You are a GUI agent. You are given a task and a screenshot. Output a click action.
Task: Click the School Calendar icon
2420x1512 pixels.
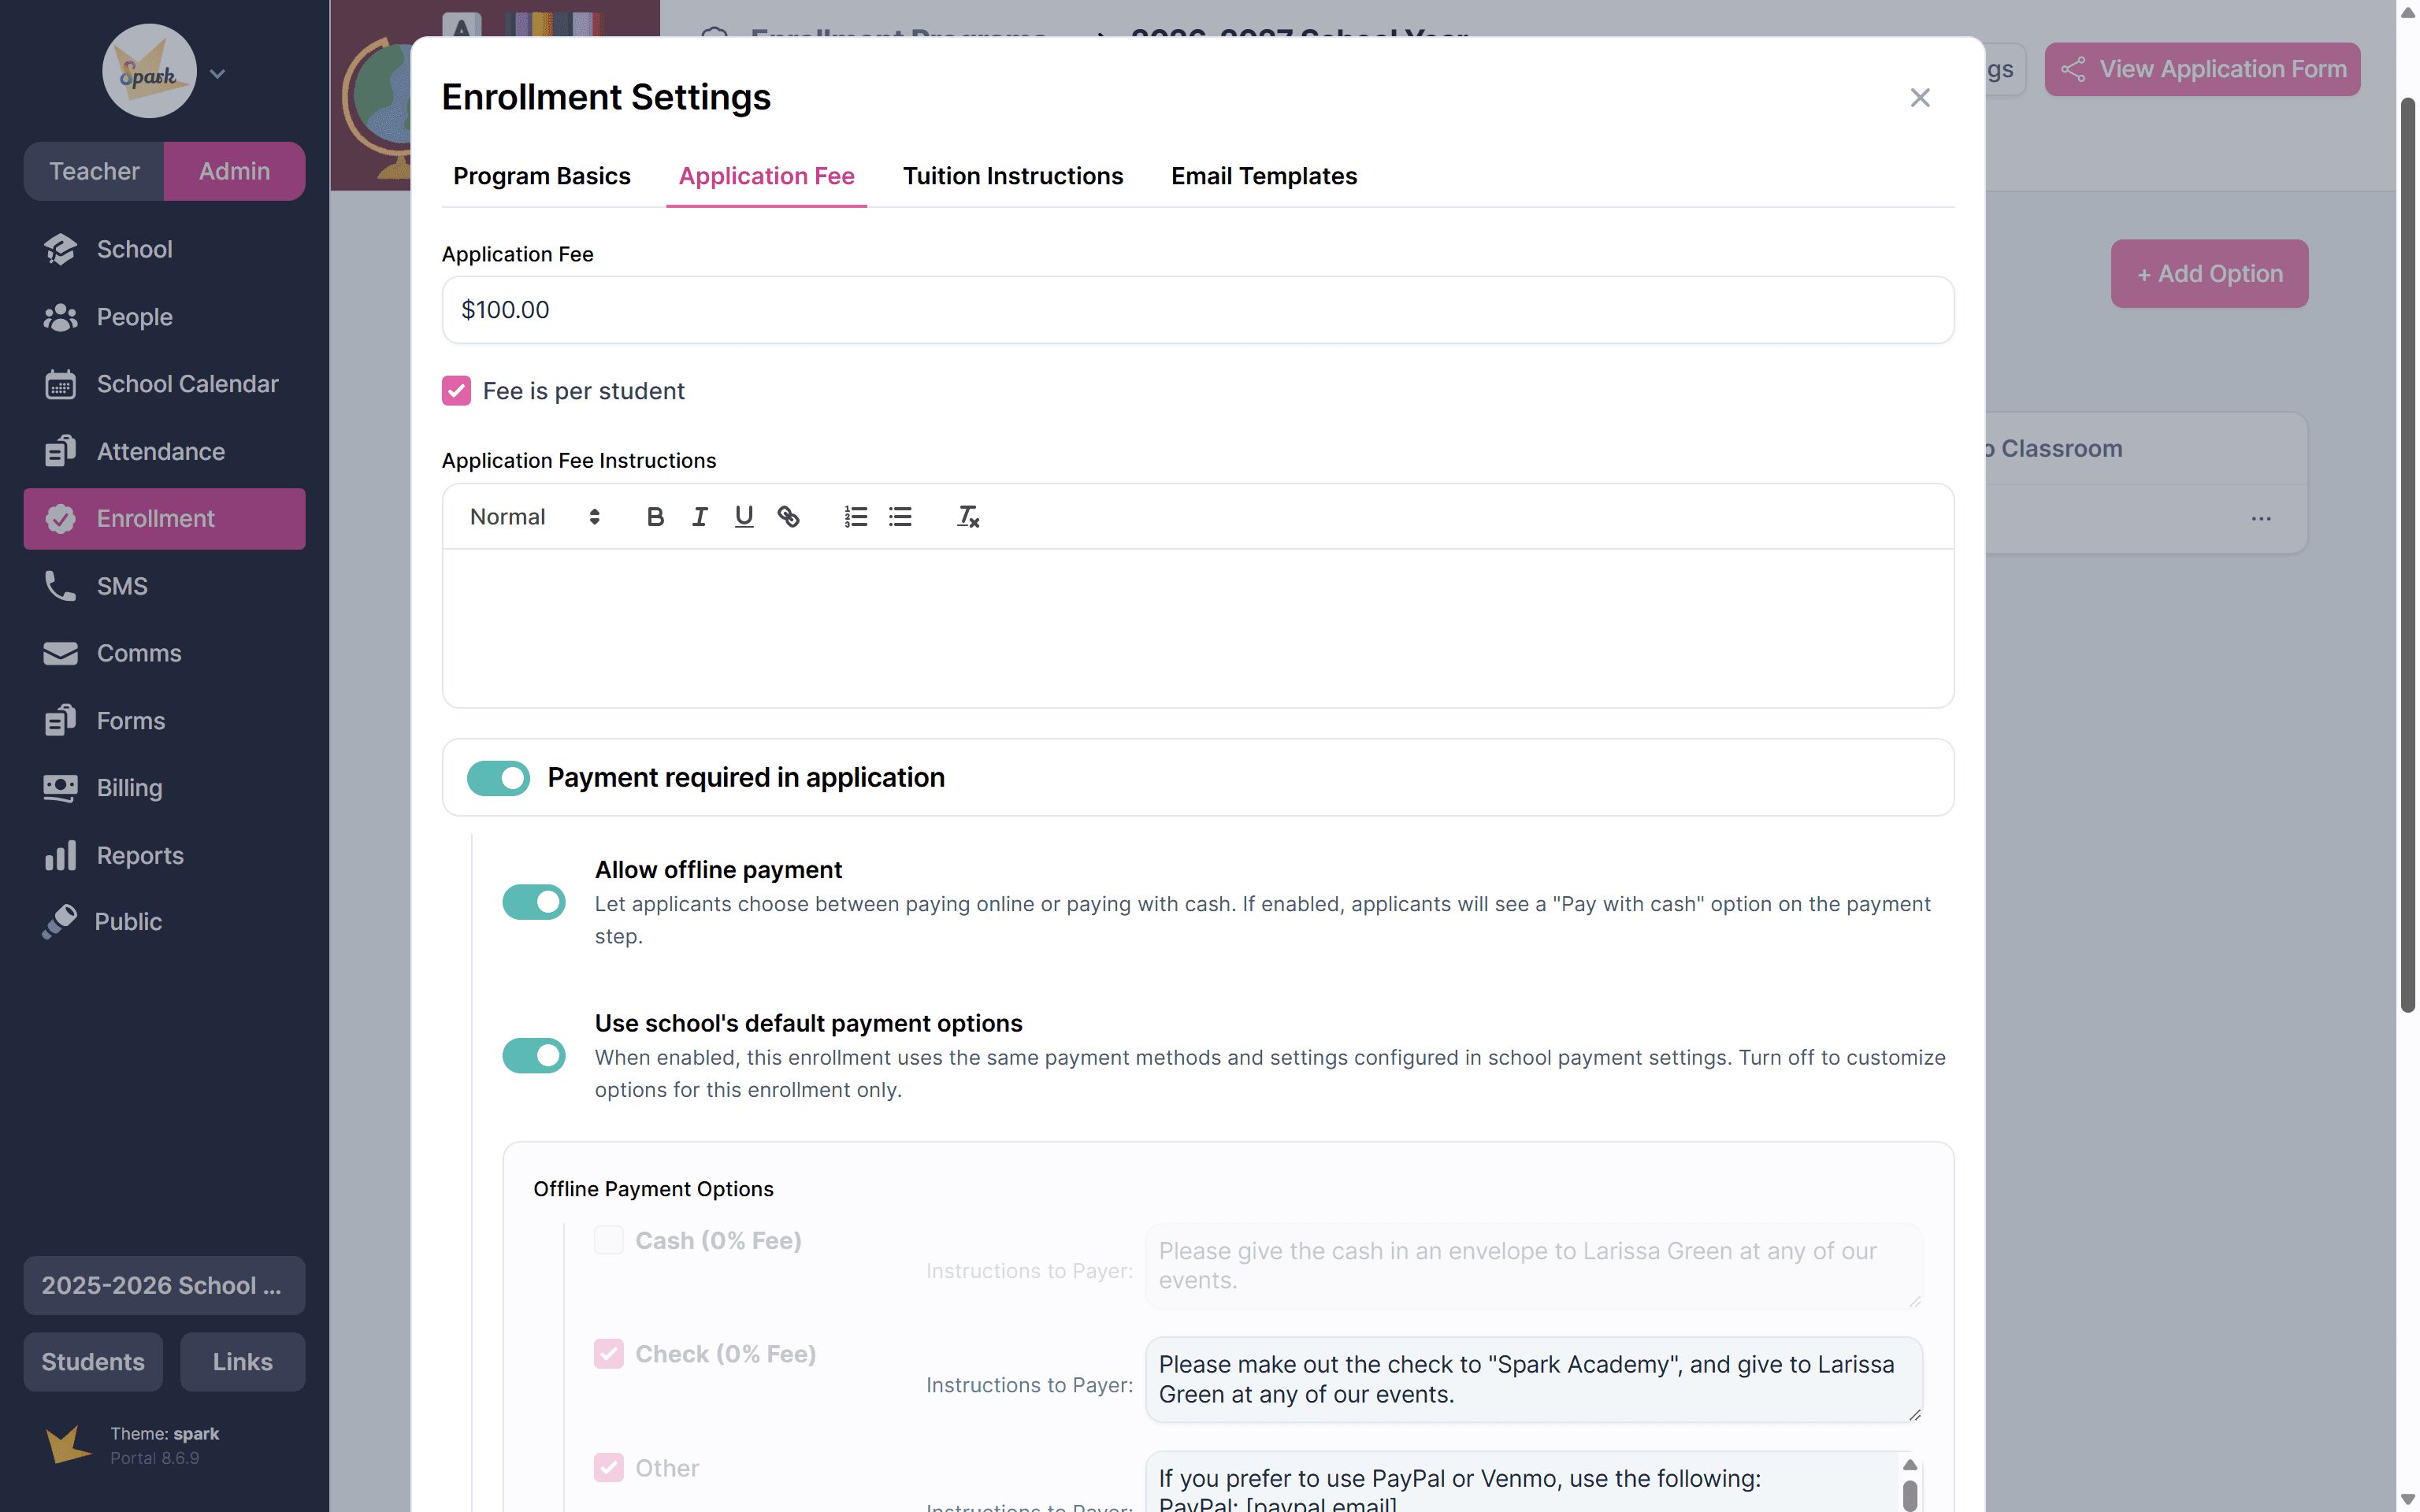point(60,384)
